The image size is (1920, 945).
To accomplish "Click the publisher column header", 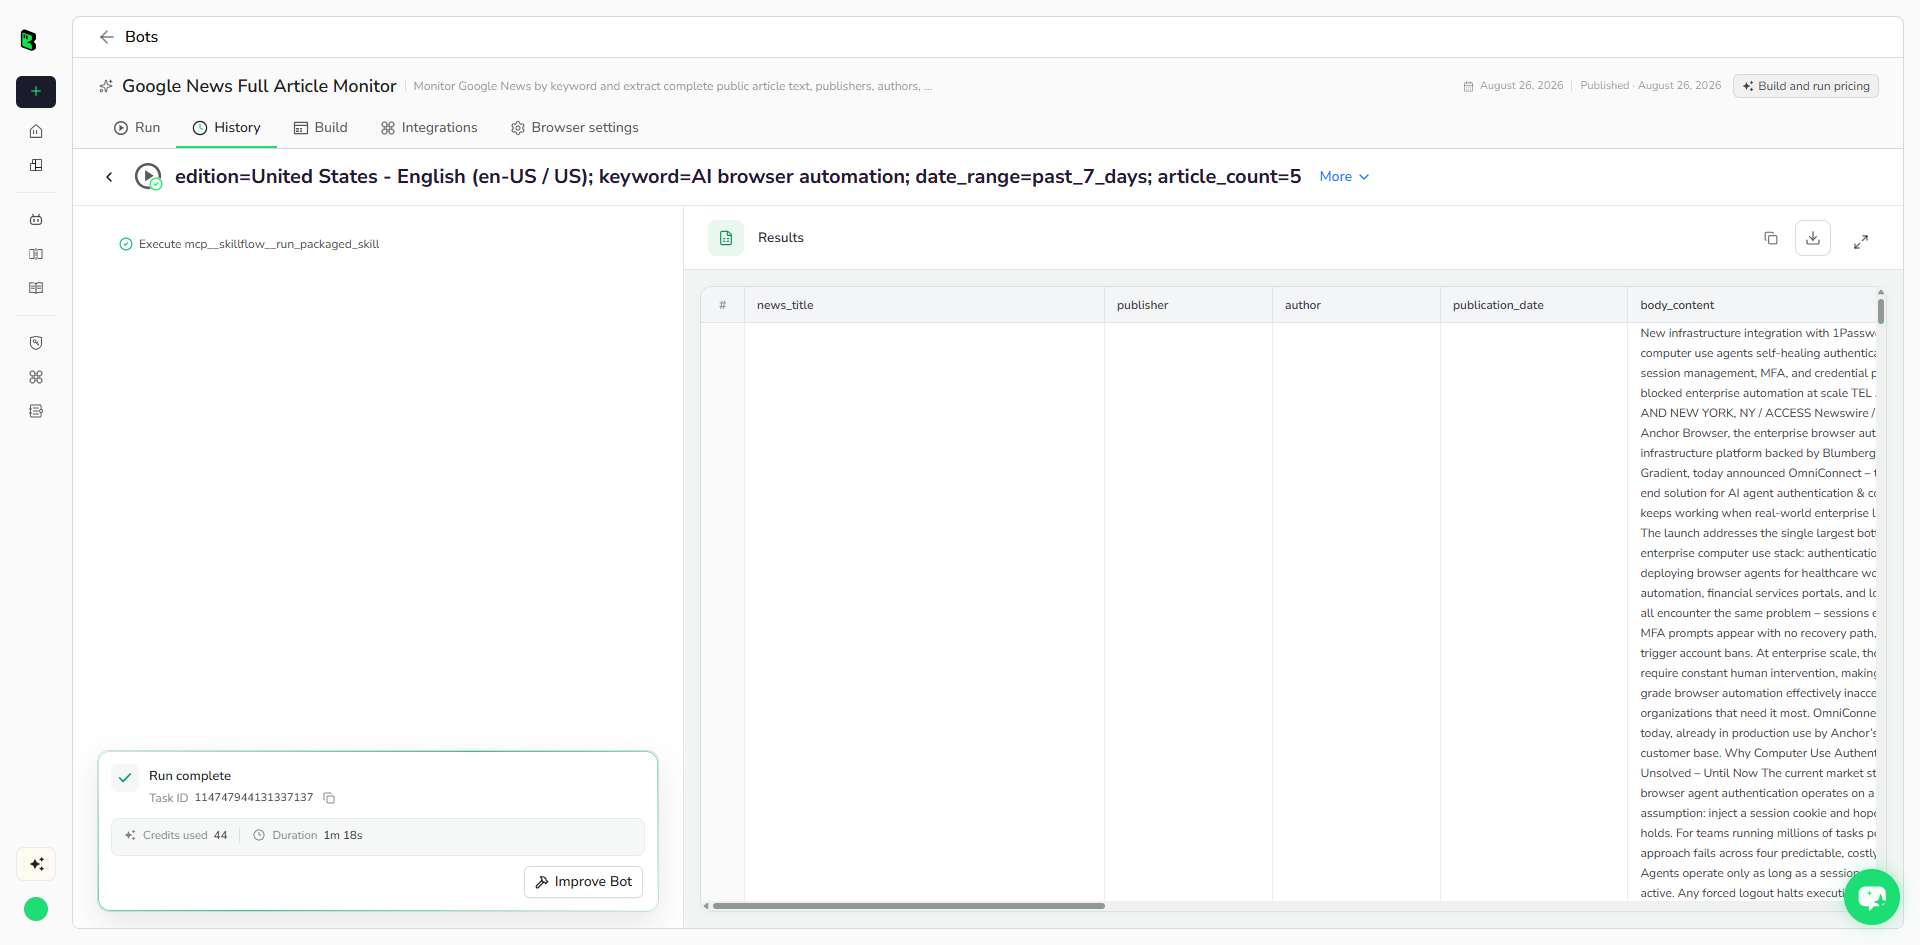I will (1188, 305).
